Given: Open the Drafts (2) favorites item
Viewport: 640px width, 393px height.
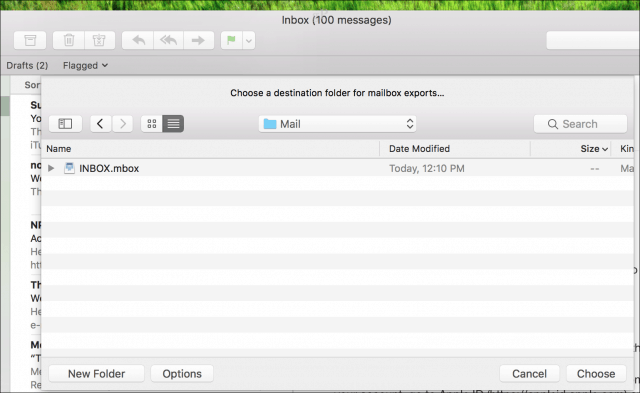Looking at the screenshot, I should point(27,65).
